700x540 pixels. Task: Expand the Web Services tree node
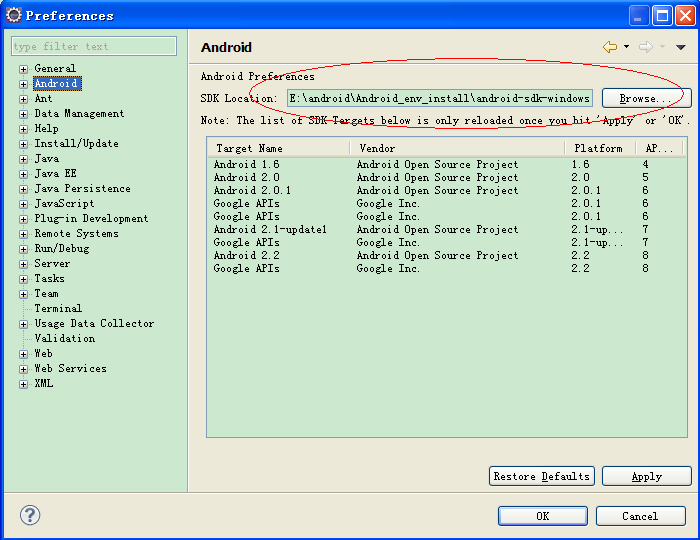(24, 369)
